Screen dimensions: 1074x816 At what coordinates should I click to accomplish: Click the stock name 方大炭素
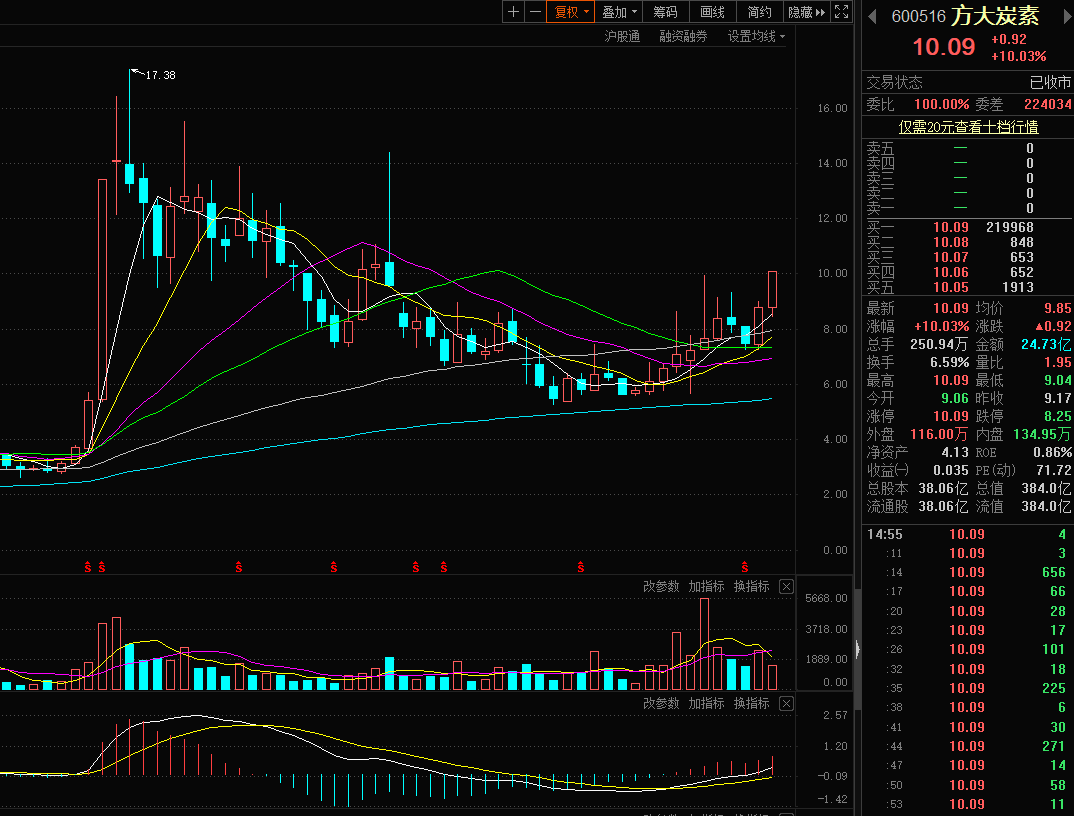click(995, 15)
